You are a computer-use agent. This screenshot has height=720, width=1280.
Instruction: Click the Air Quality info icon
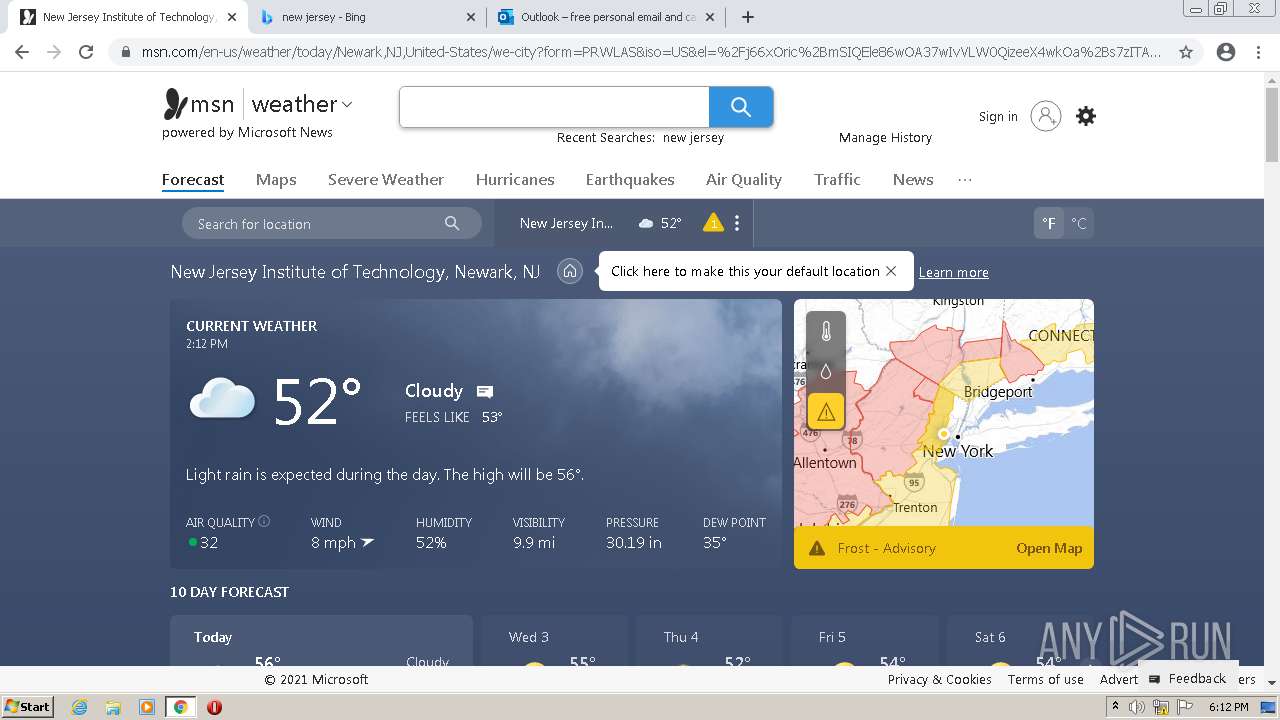[x=264, y=521]
